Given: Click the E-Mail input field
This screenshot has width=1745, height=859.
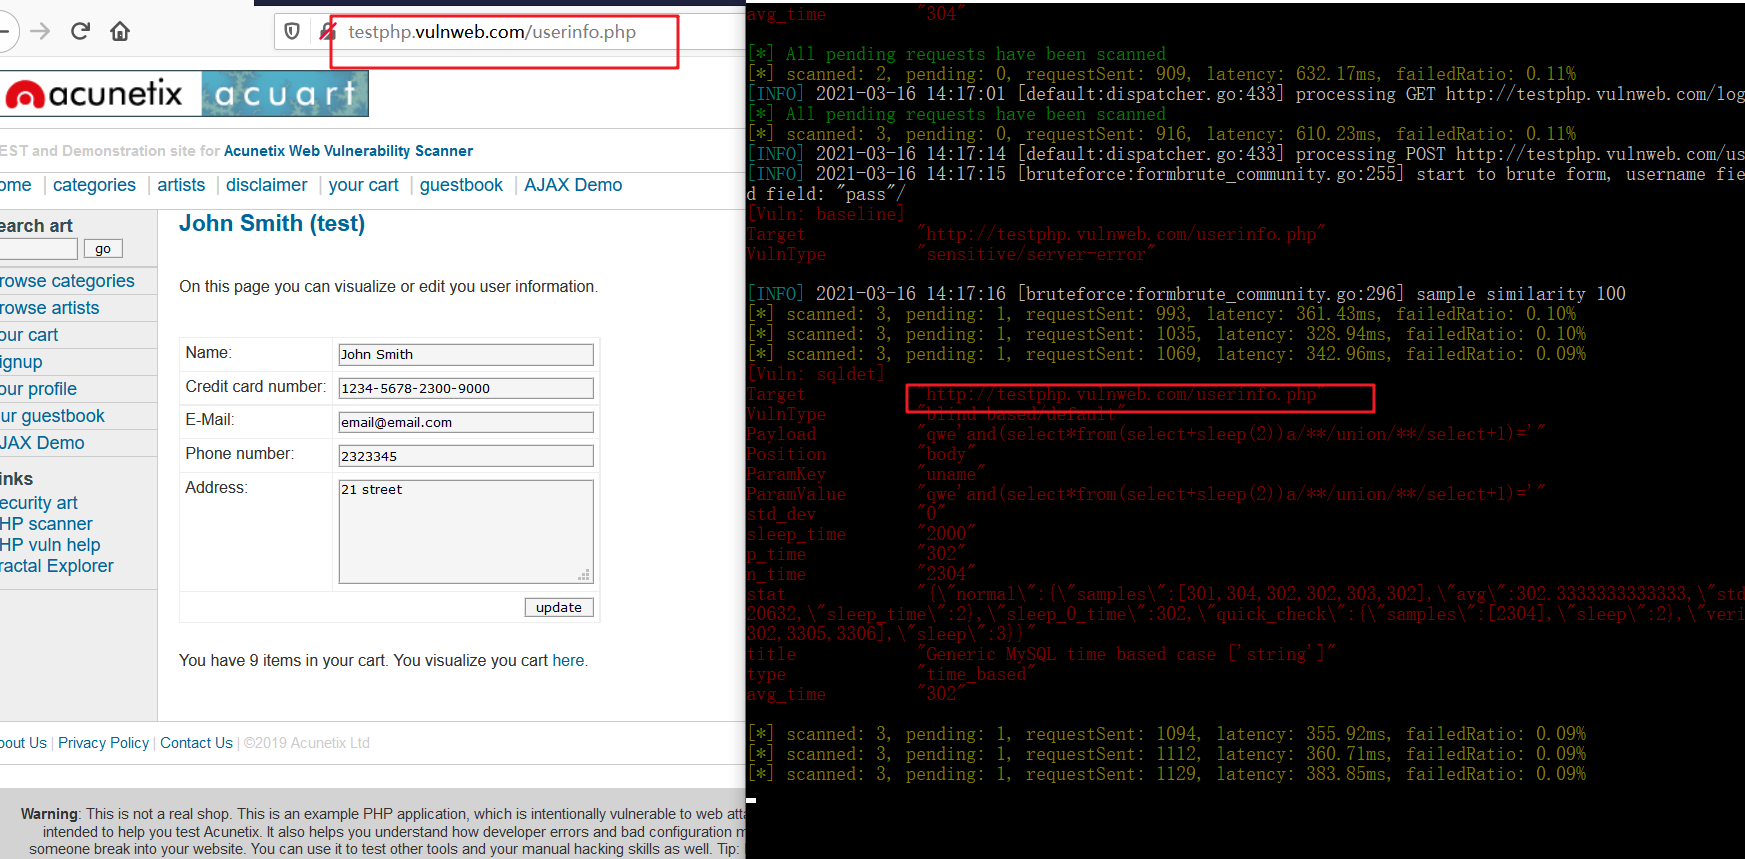Looking at the screenshot, I should click(x=466, y=422).
